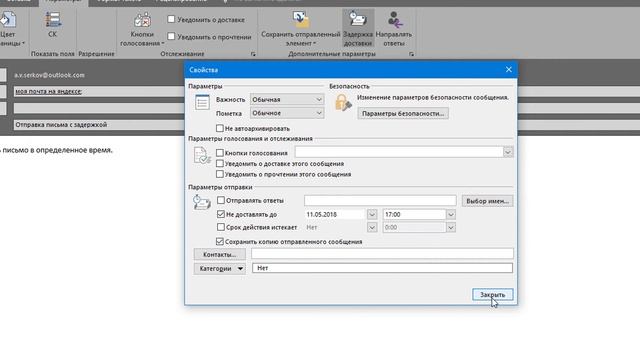Click the Выбор имен button
This screenshot has height=360, width=640.
[487, 201]
